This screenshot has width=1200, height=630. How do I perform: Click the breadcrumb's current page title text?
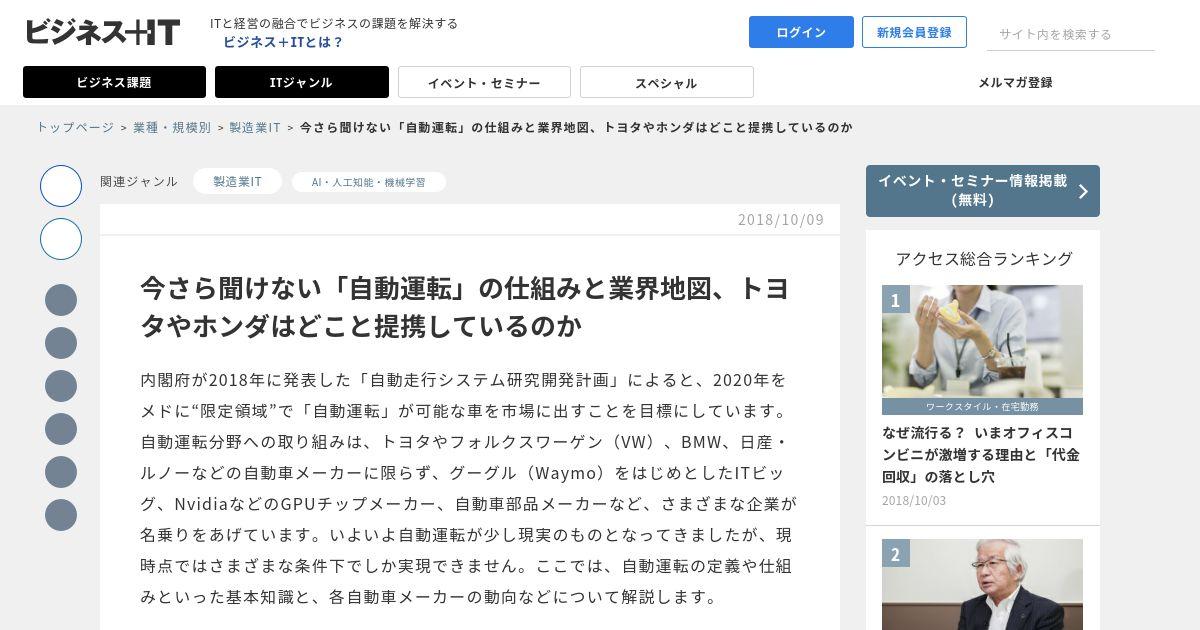576,127
